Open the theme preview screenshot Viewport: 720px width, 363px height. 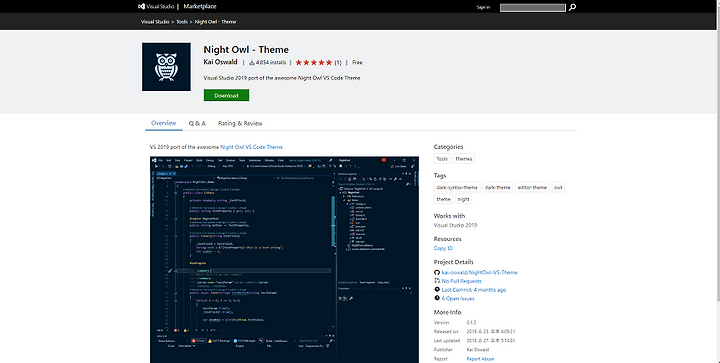click(x=284, y=260)
